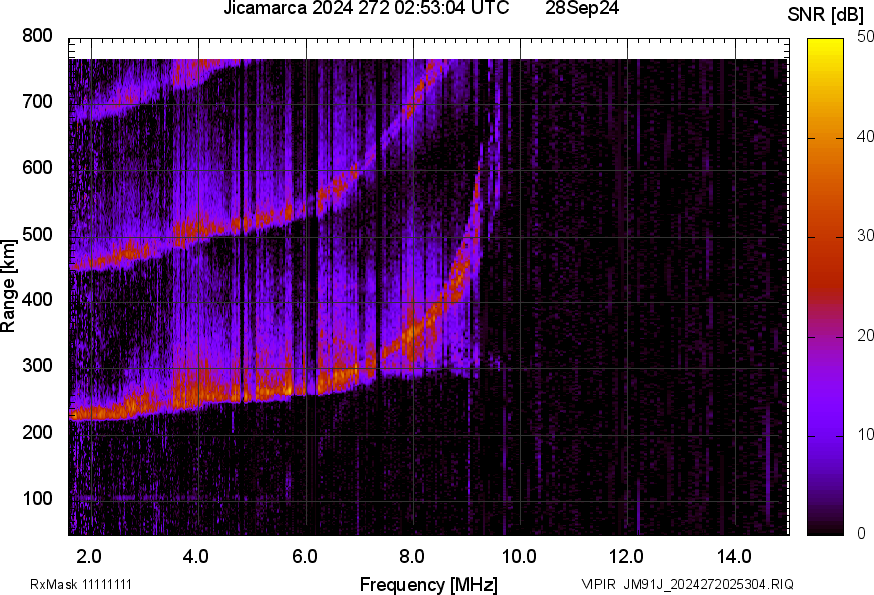Pick the orange-red colorbar region near 30 dB
This screenshot has height=595, width=874.
pos(825,237)
